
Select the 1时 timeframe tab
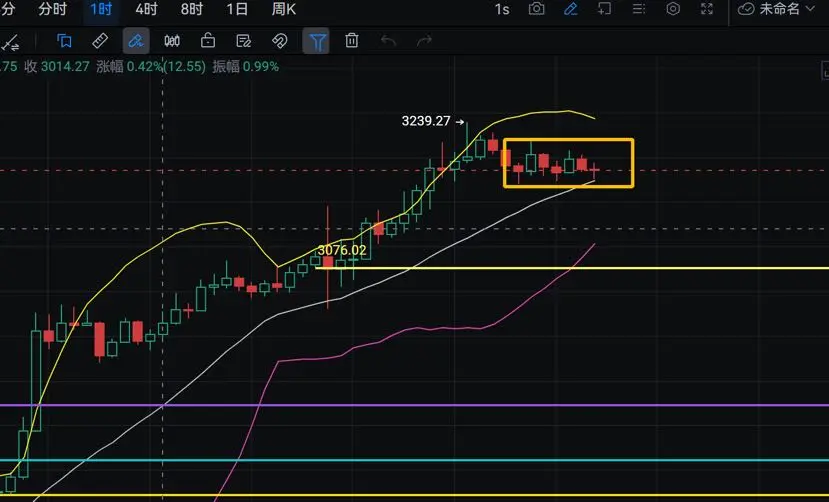(x=100, y=9)
